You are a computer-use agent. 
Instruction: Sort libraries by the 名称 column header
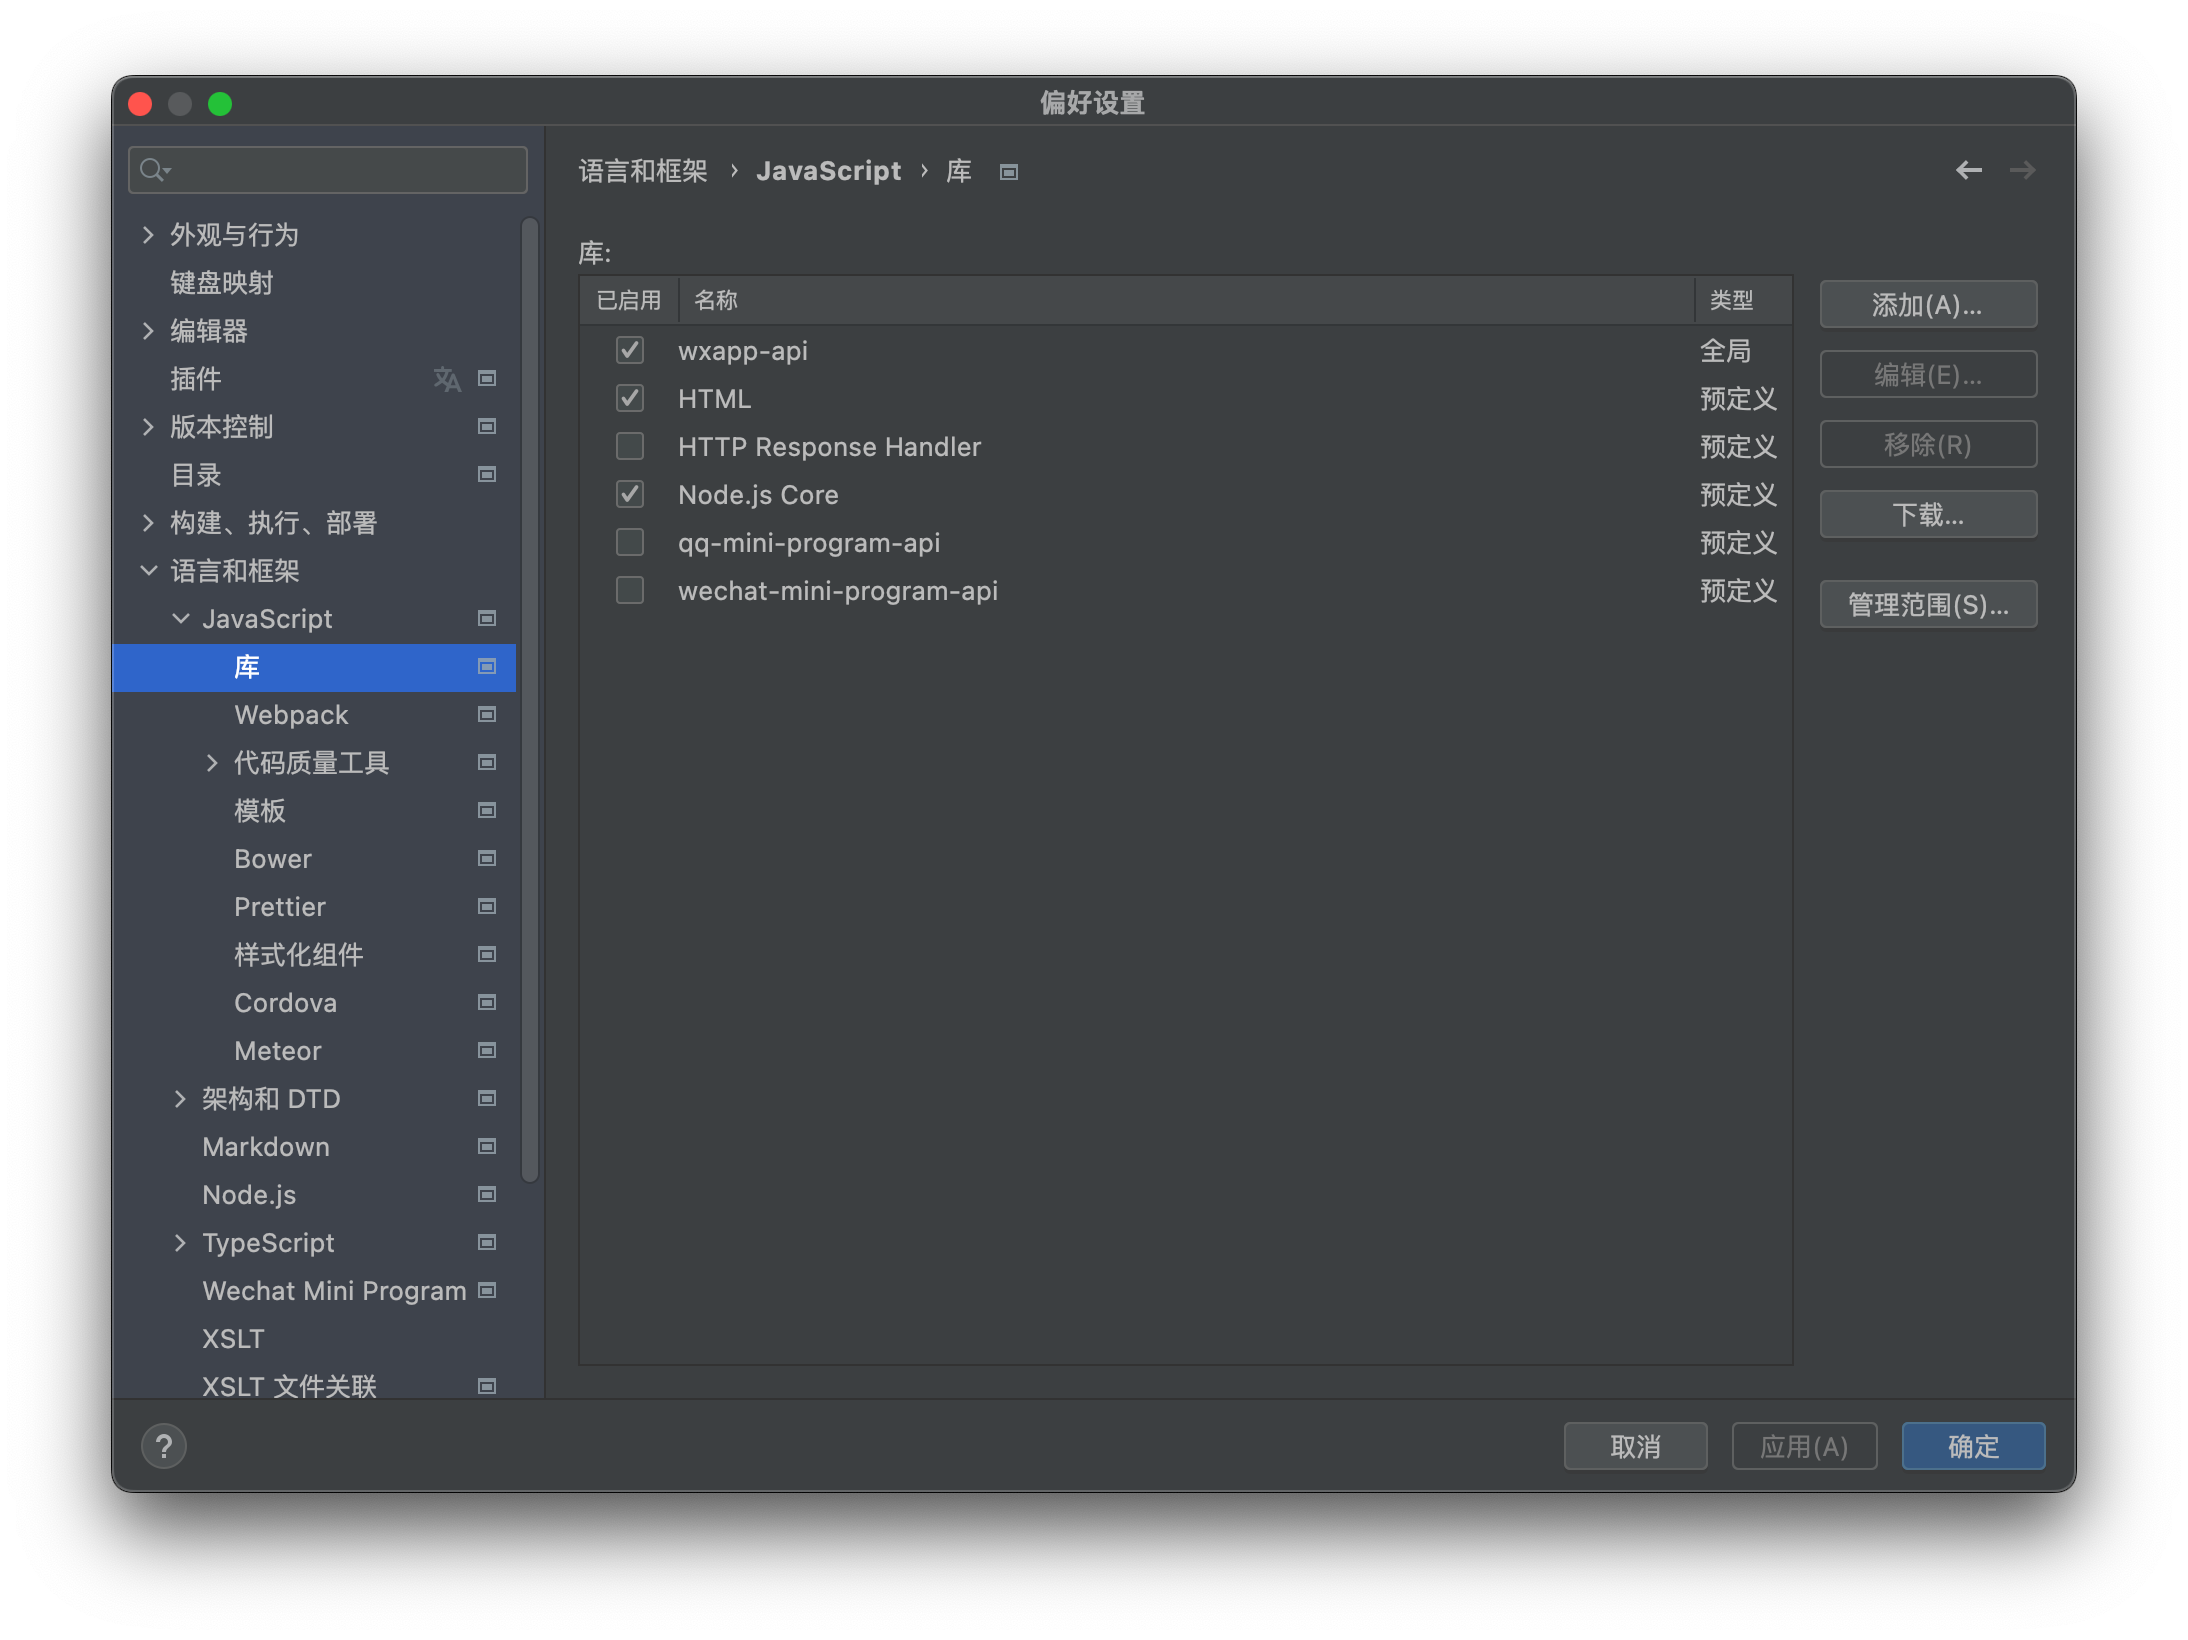pos(1186,300)
